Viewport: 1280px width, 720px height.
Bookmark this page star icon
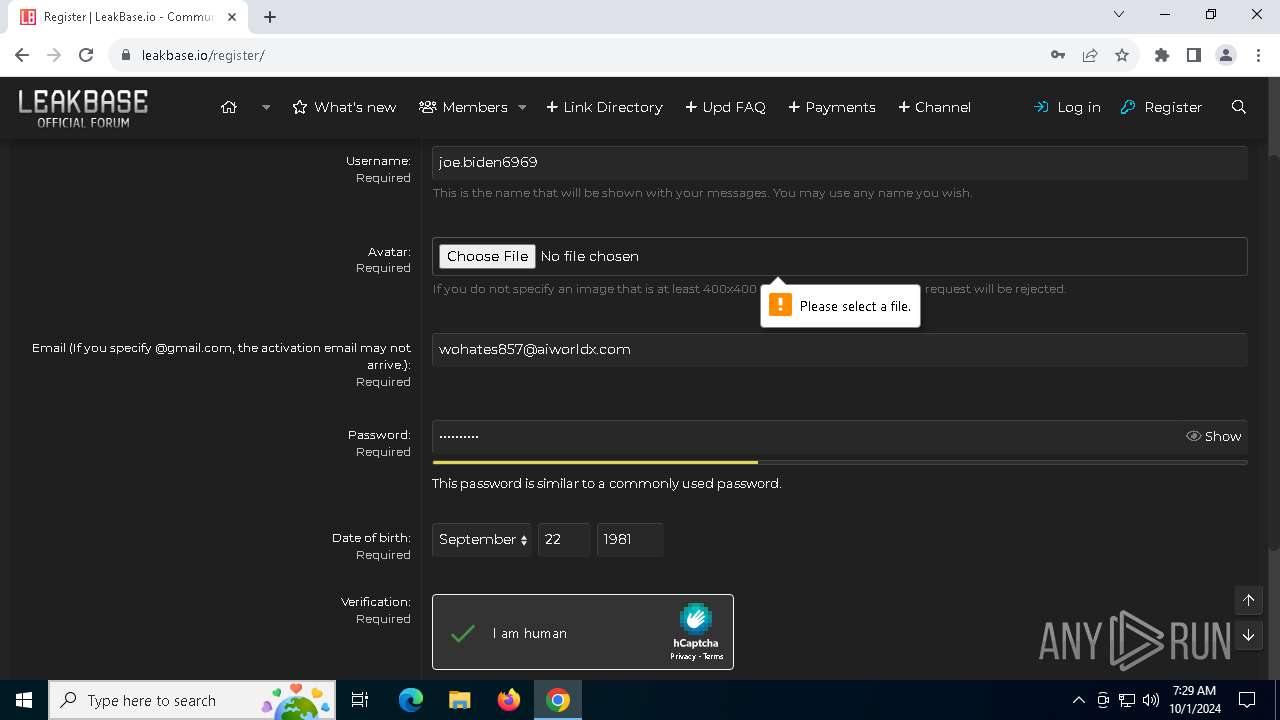[x=1122, y=55]
